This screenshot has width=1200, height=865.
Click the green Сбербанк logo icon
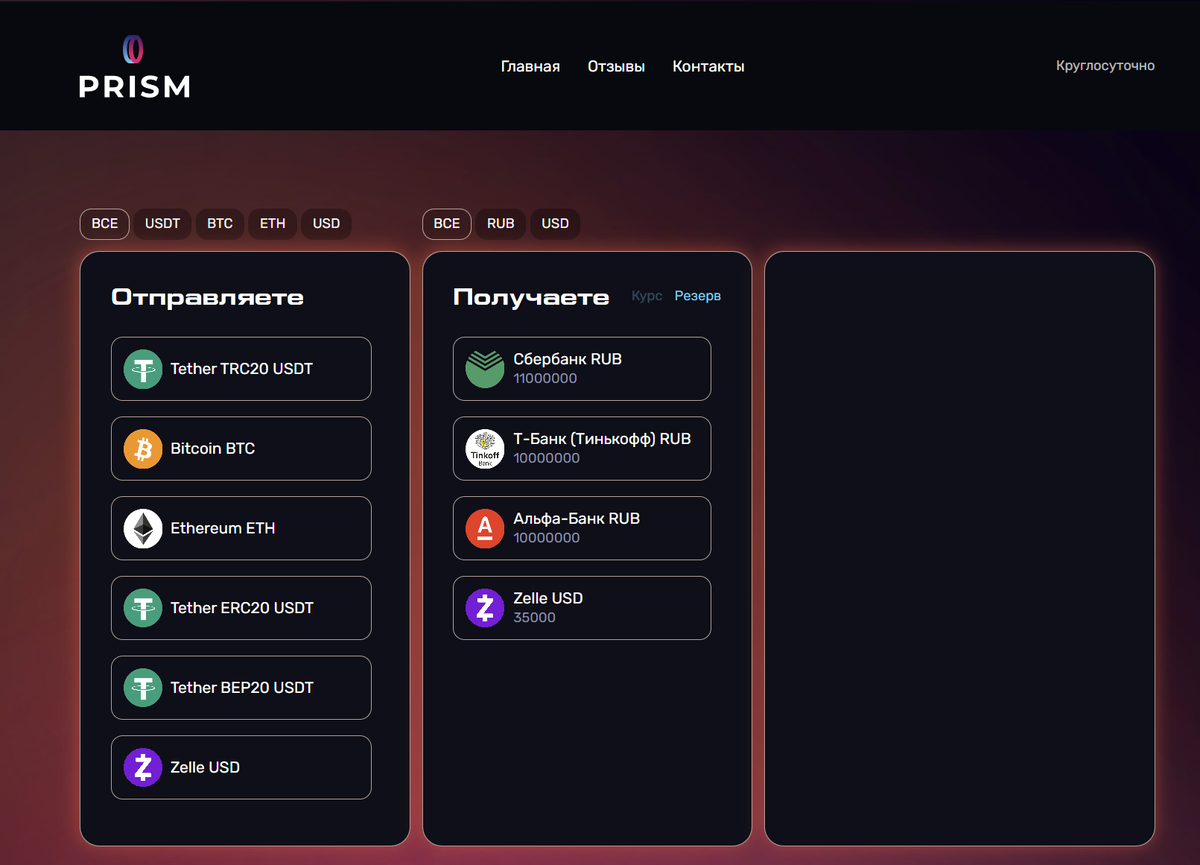tap(485, 369)
